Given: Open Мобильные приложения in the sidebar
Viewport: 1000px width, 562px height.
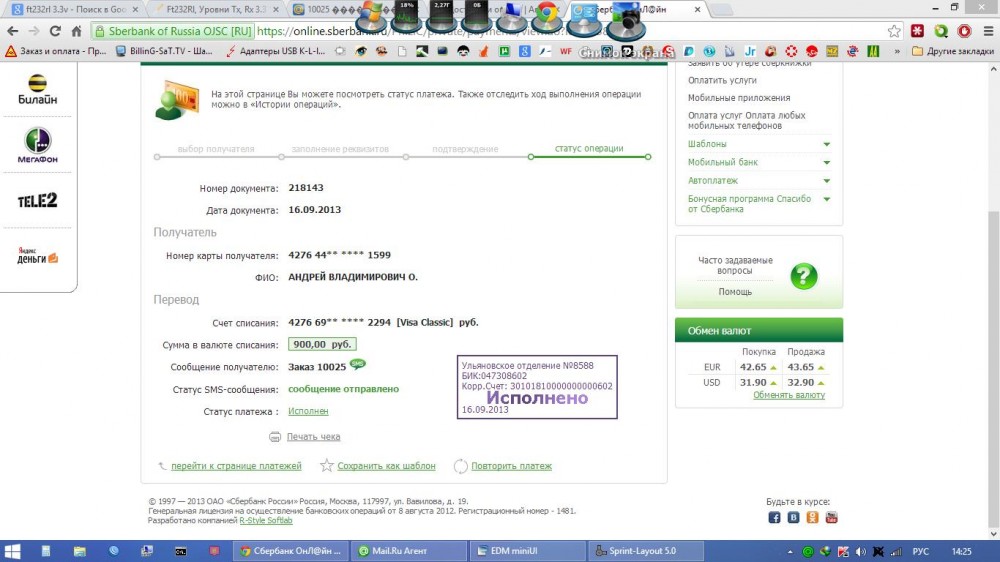Looking at the screenshot, I should tap(739, 98).
